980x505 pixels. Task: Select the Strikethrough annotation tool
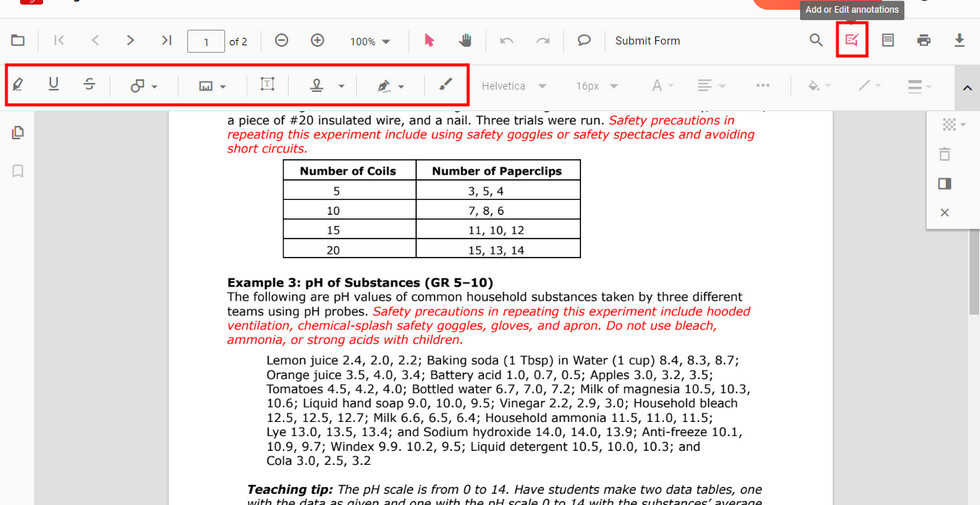tap(89, 86)
